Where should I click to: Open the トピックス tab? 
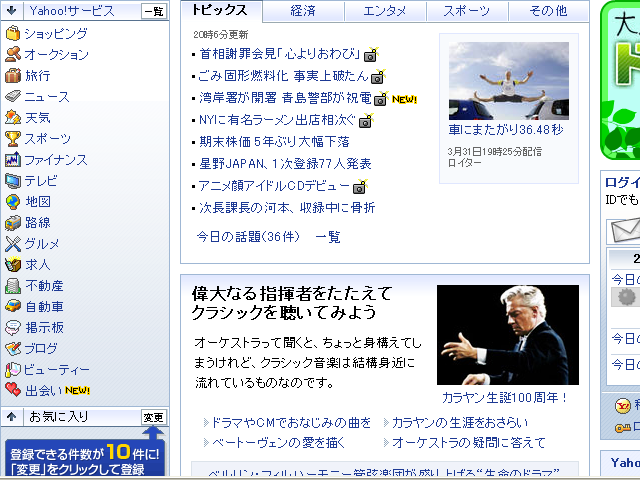pos(220,10)
